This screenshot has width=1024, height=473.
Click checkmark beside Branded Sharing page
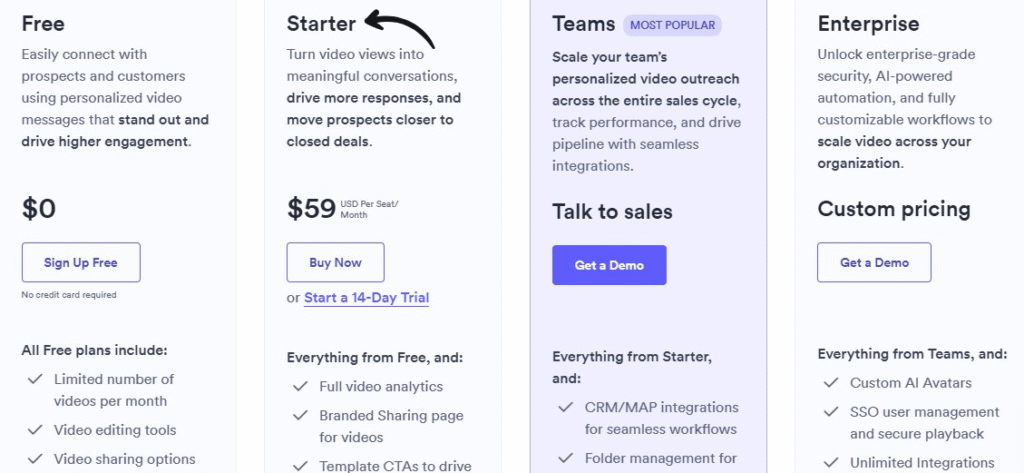tap(300, 415)
